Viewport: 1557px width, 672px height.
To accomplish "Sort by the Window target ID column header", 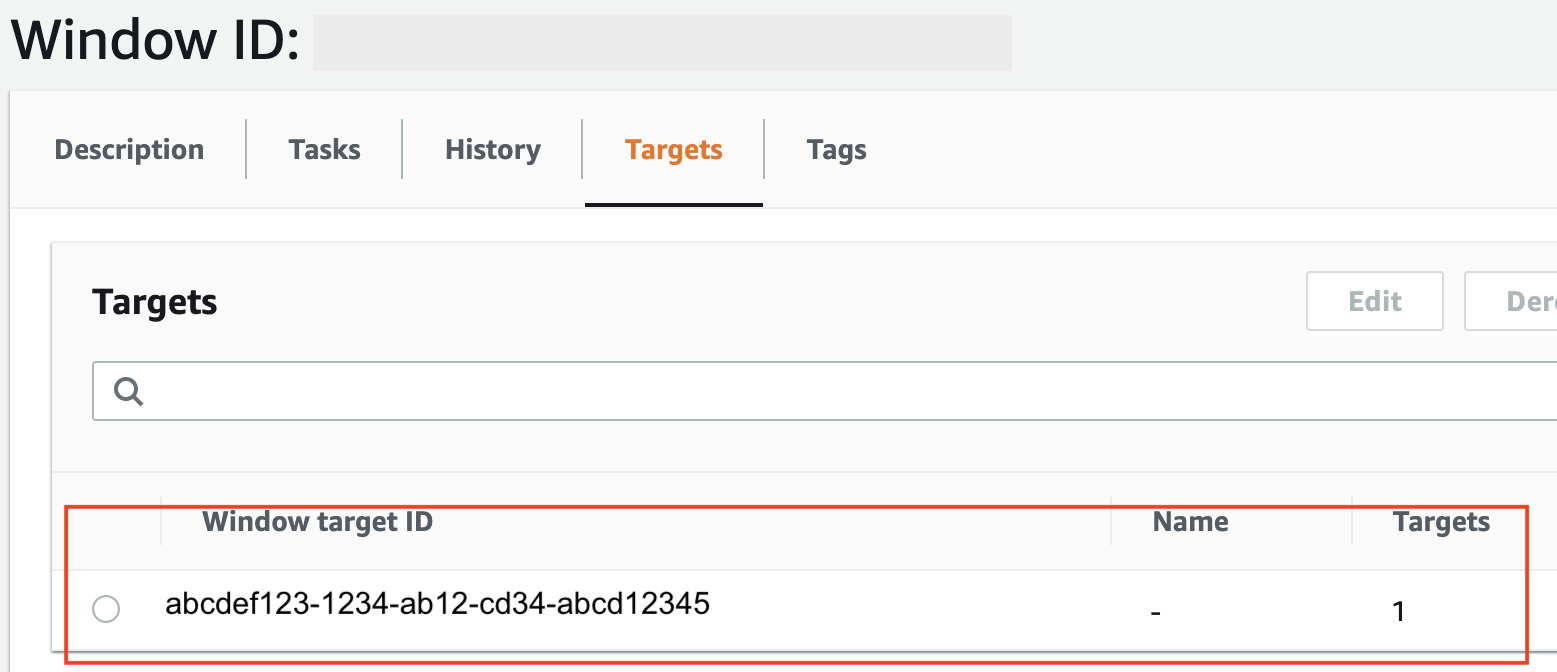I will click(316, 521).
